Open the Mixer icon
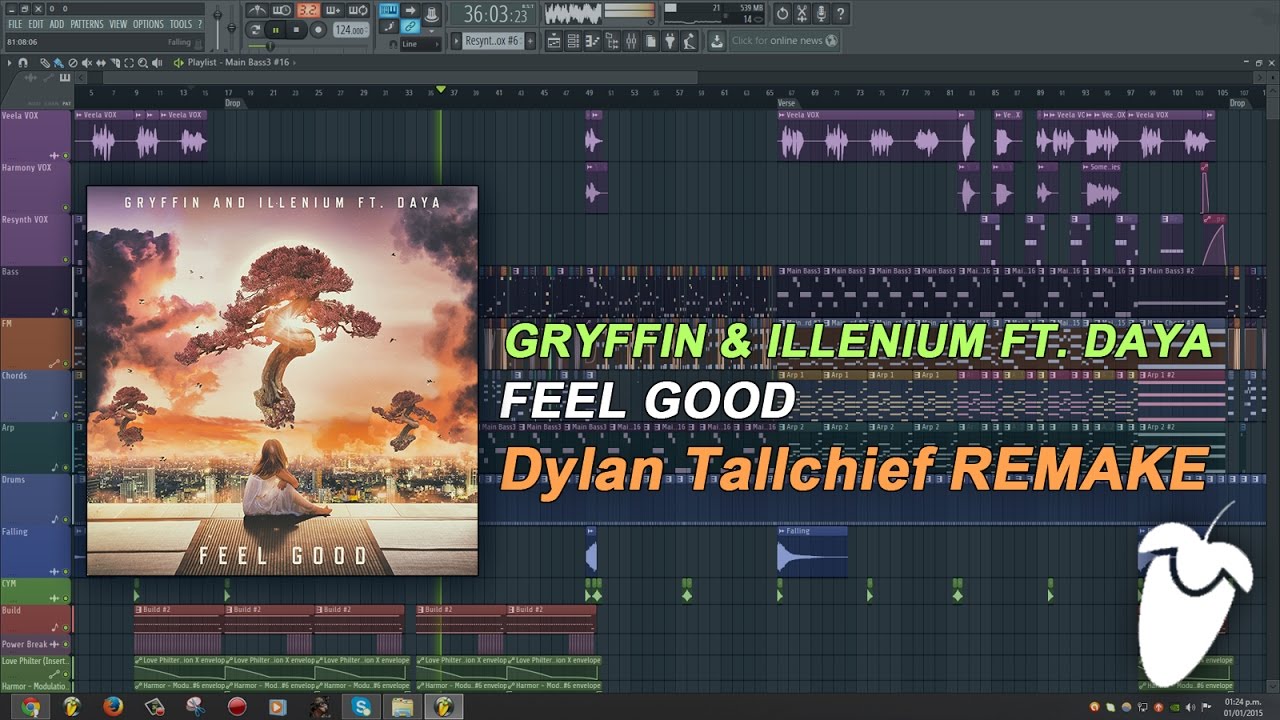This screenshot has width=1280, height=720. [631, 41]
